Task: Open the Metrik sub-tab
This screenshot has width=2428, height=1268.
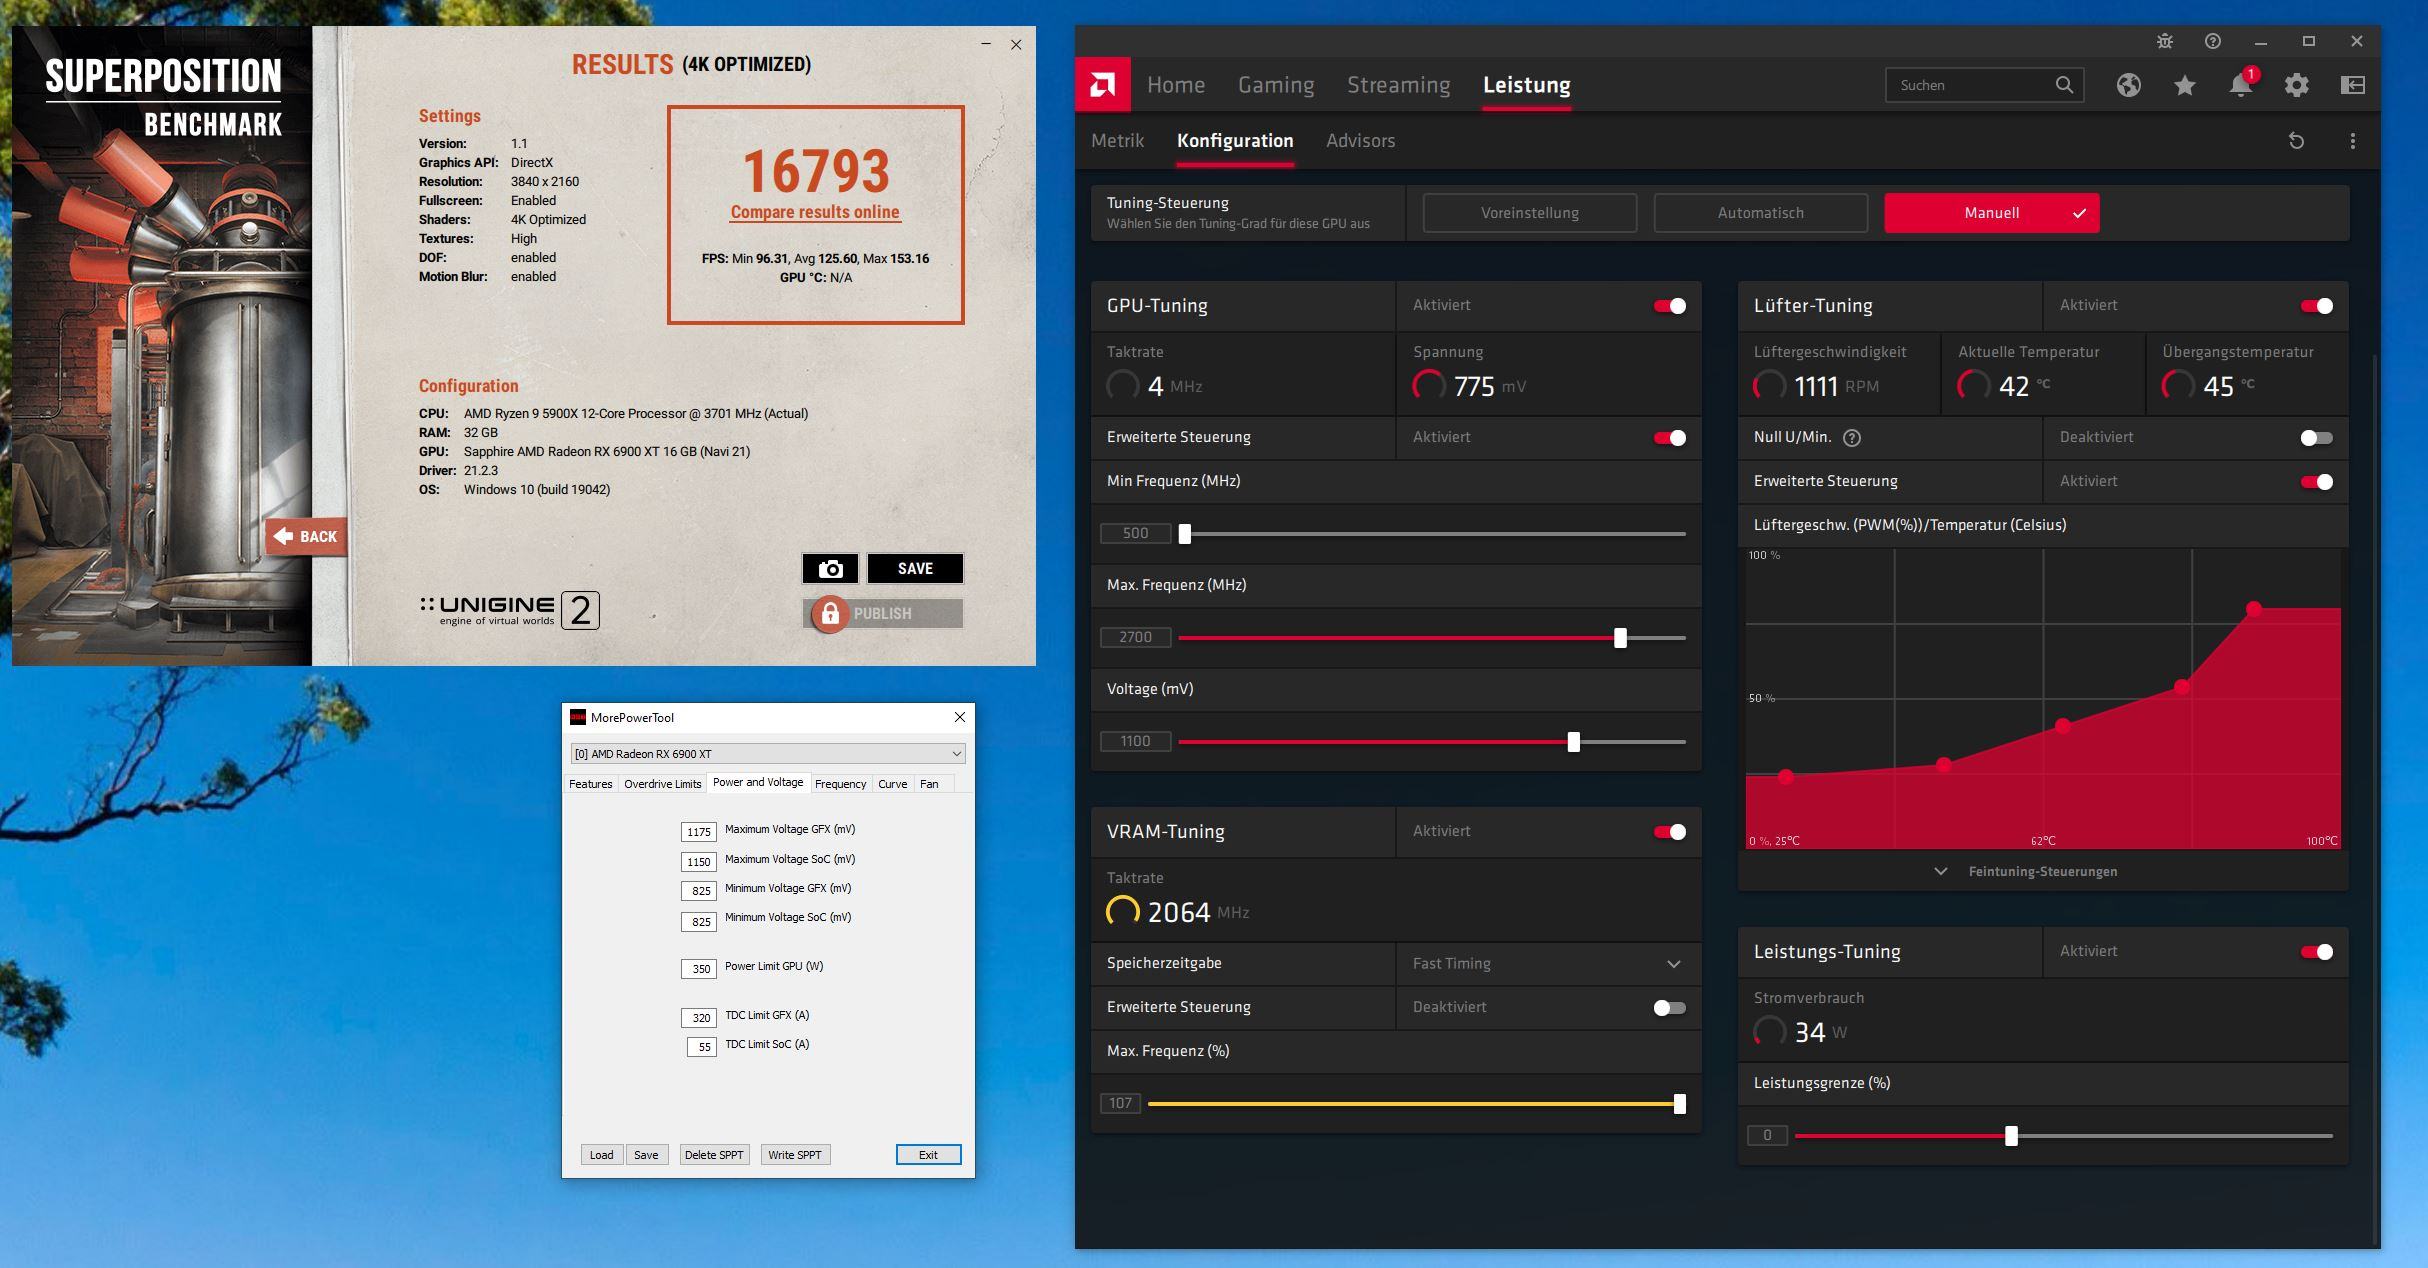Action: pyautogui.click(x=1117, y=141)
